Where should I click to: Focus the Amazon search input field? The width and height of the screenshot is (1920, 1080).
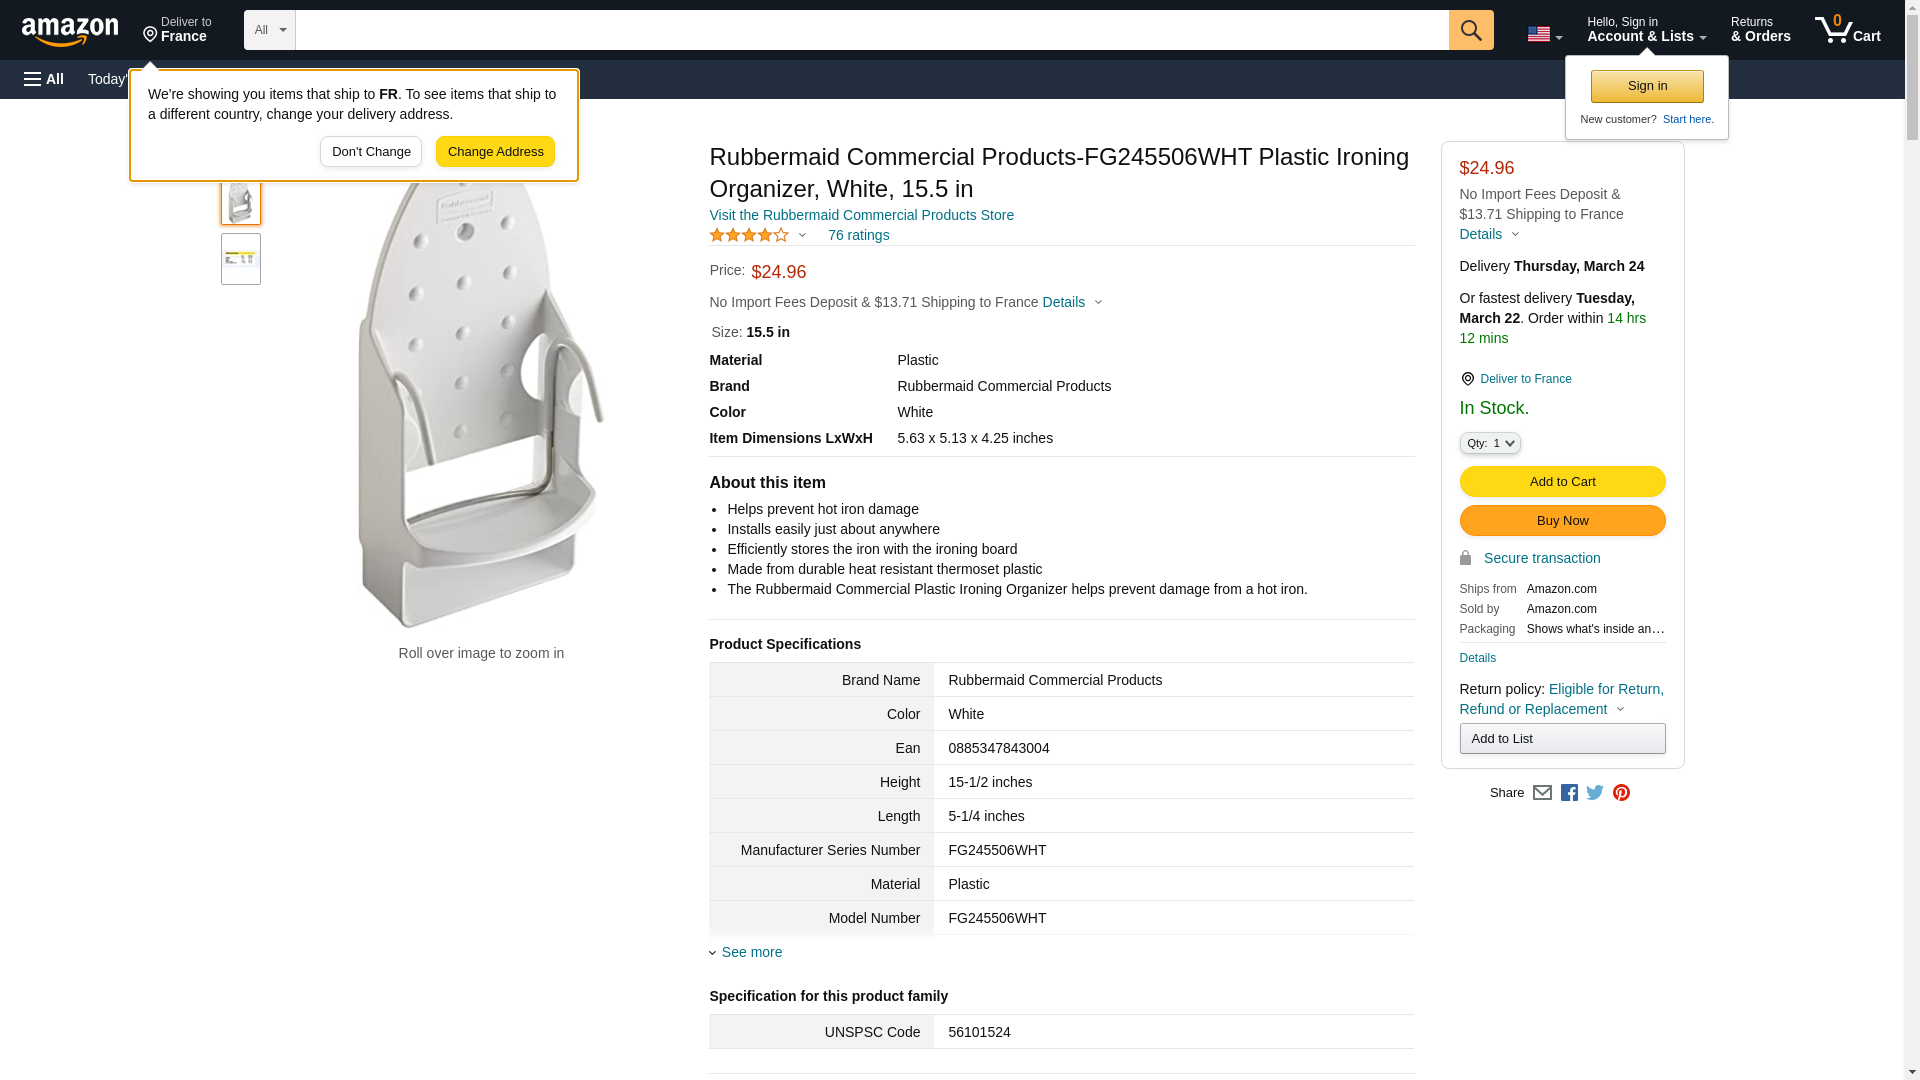[x=871, y=30]
